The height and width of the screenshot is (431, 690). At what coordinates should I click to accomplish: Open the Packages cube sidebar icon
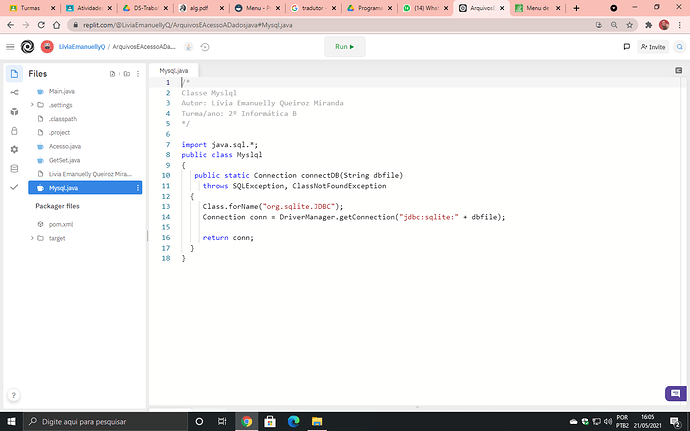14,111
